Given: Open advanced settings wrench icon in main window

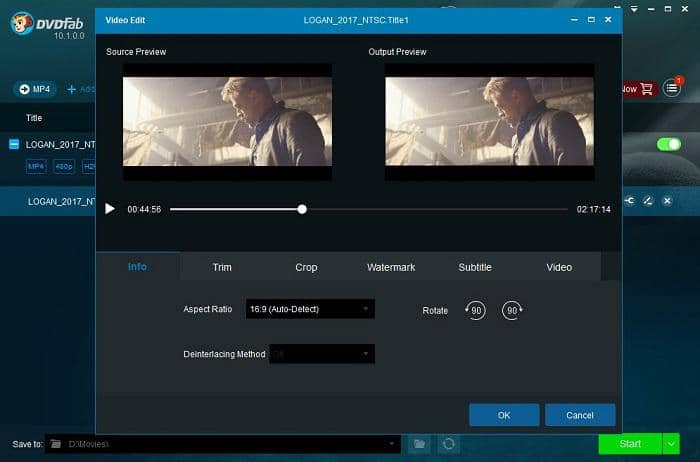Looking at the screenshot, I should pos(629,201).
